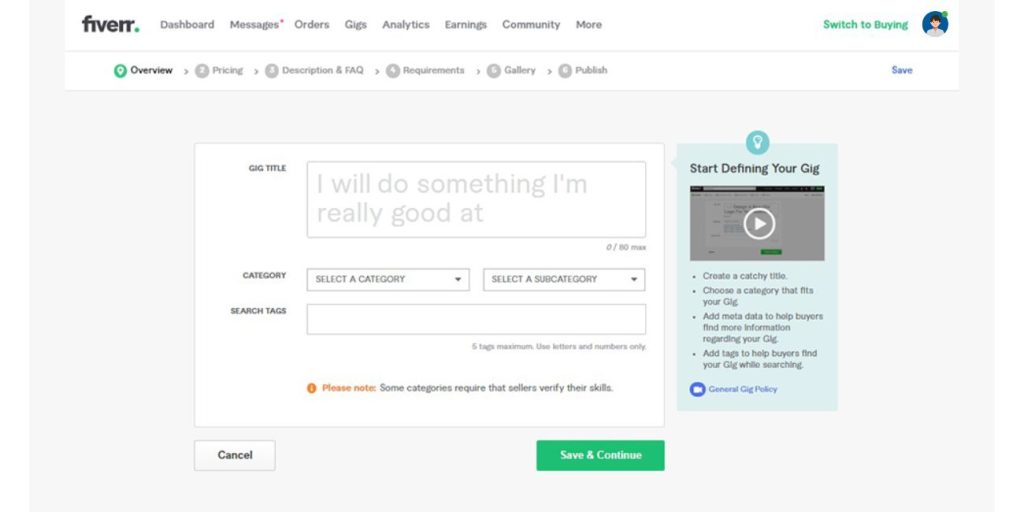Open Analytics from the top menu
Viewport: 1024px width, 512px height.
(x=406, y=25)
